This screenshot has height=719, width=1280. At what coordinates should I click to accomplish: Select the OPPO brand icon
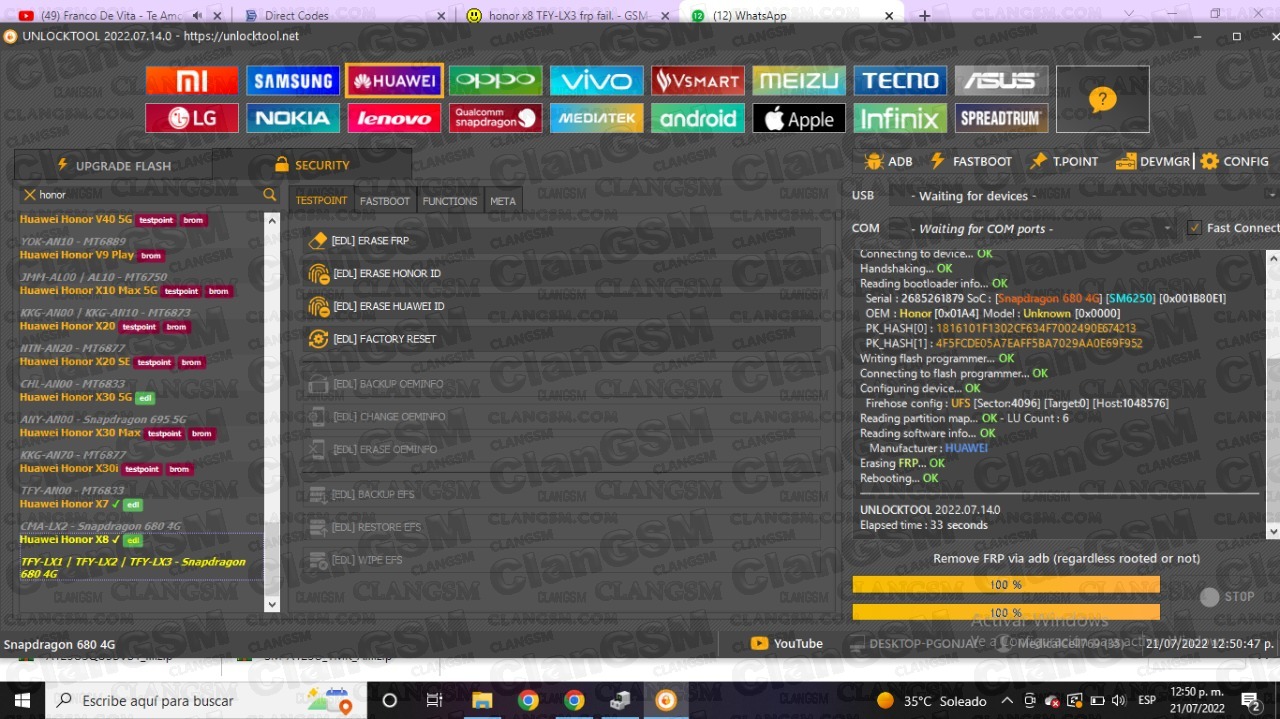tap(496, 81)
